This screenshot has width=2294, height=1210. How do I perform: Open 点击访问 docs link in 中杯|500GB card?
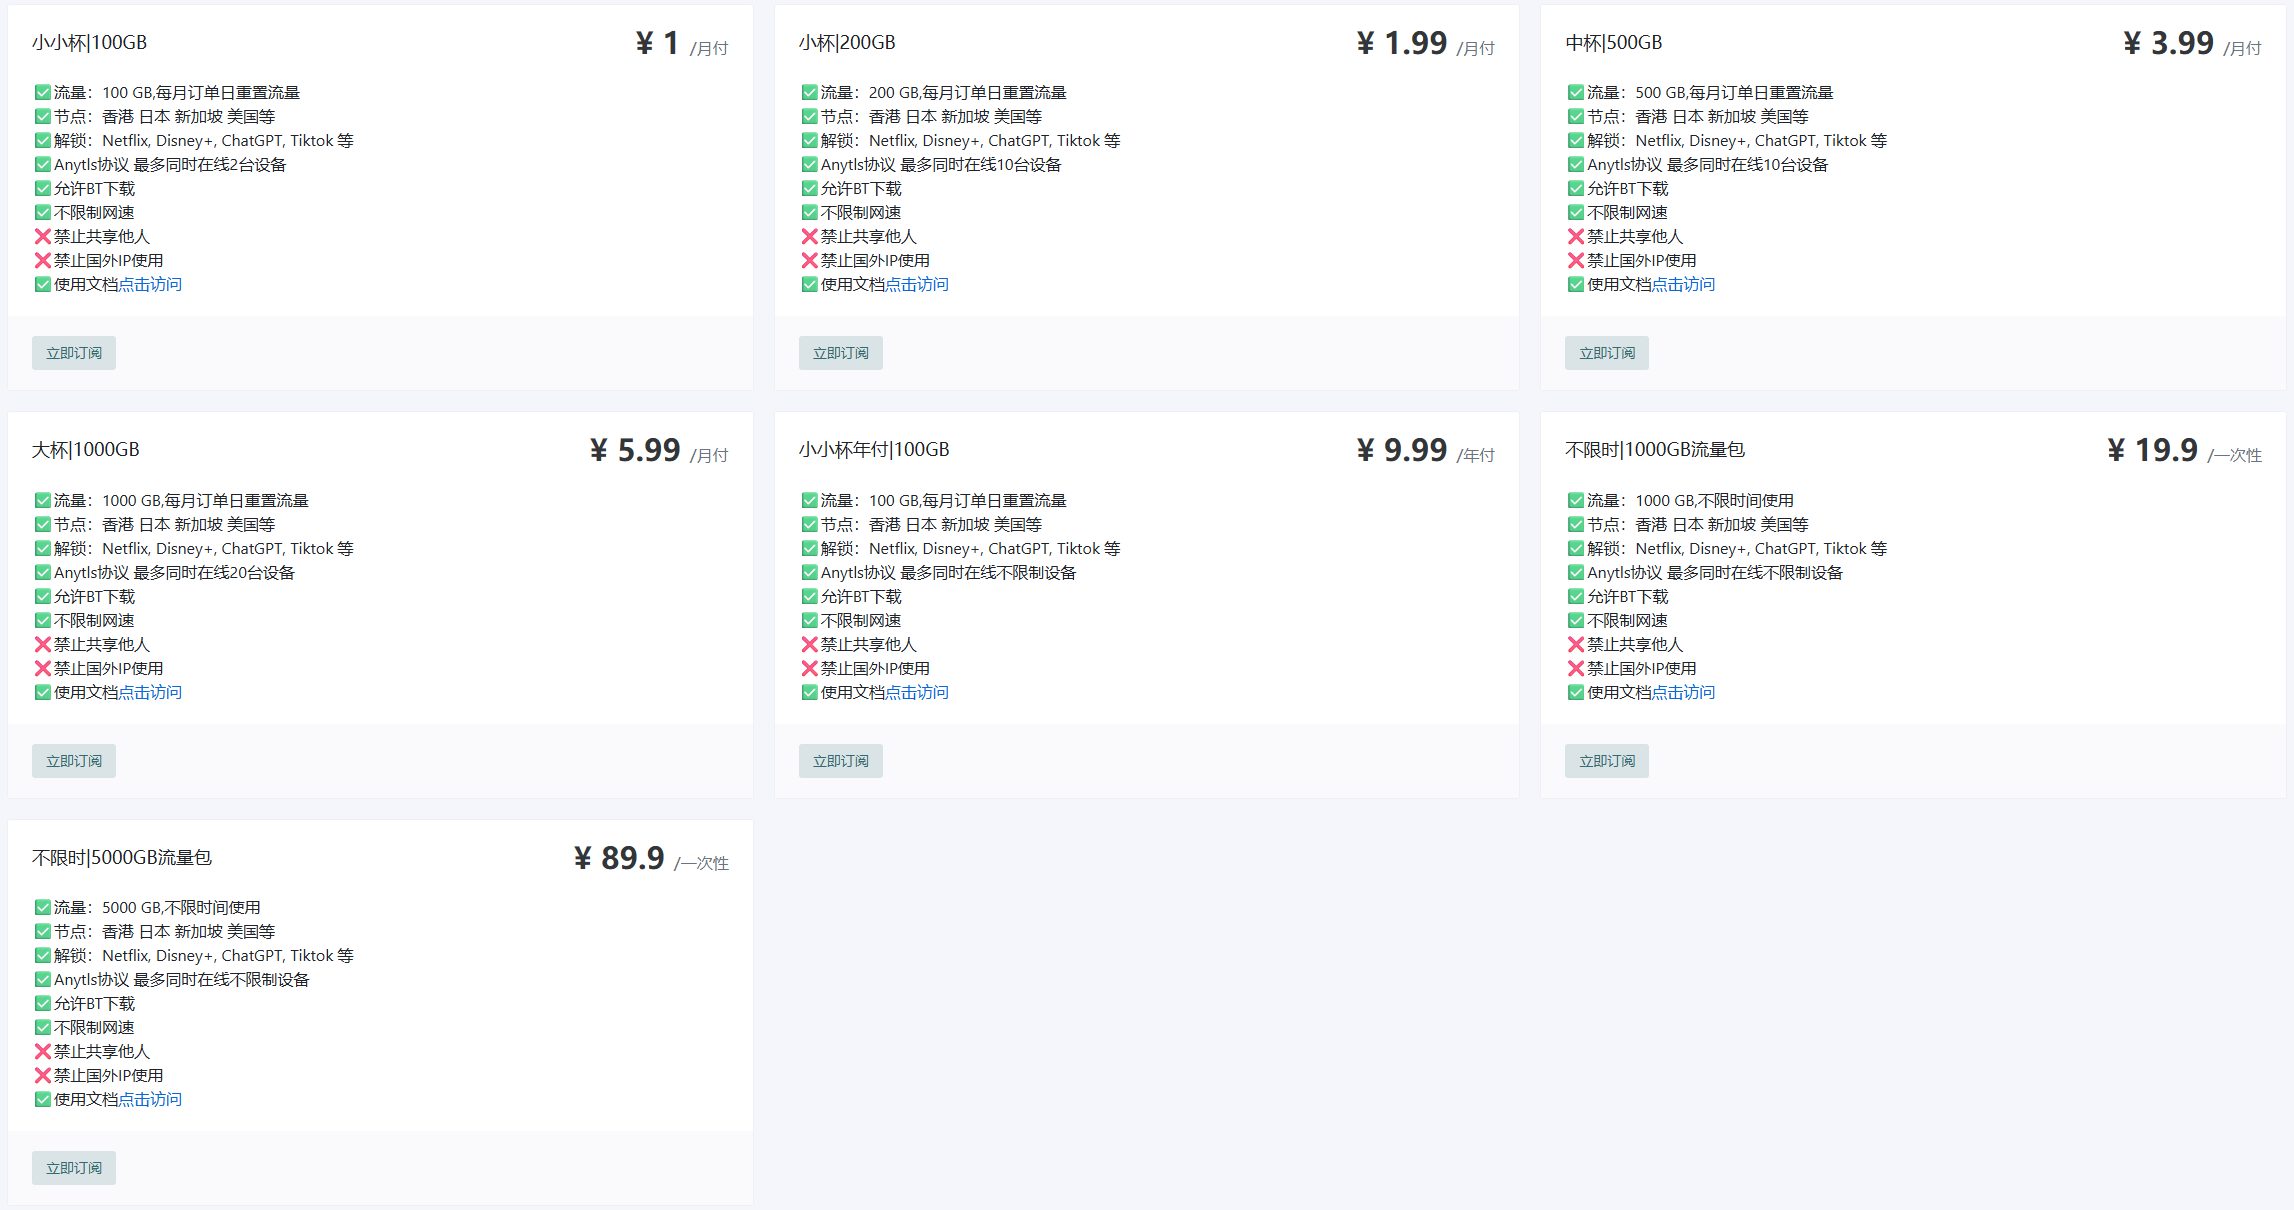coord(1683,285)
